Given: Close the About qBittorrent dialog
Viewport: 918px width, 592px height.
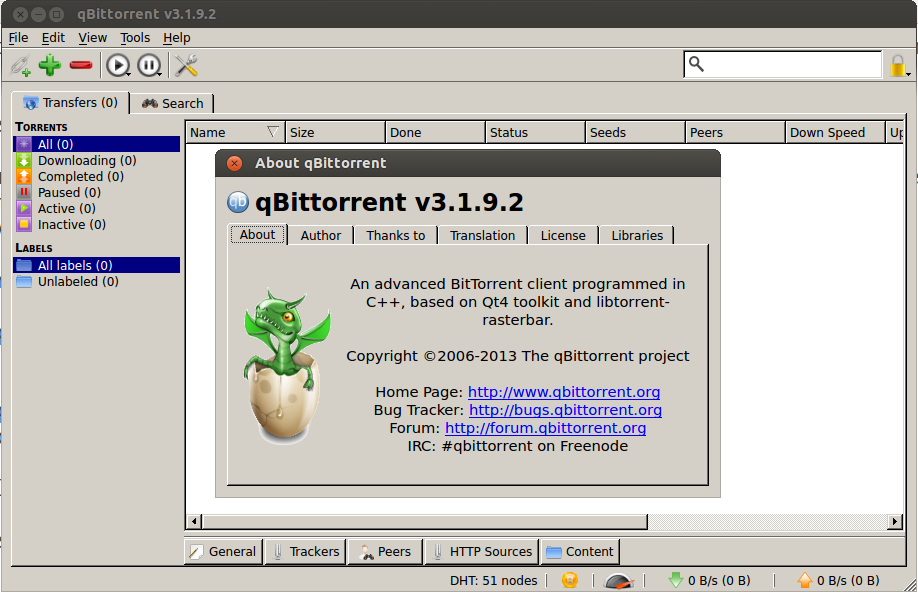Looking at the screenshot, I should [235, 163].
